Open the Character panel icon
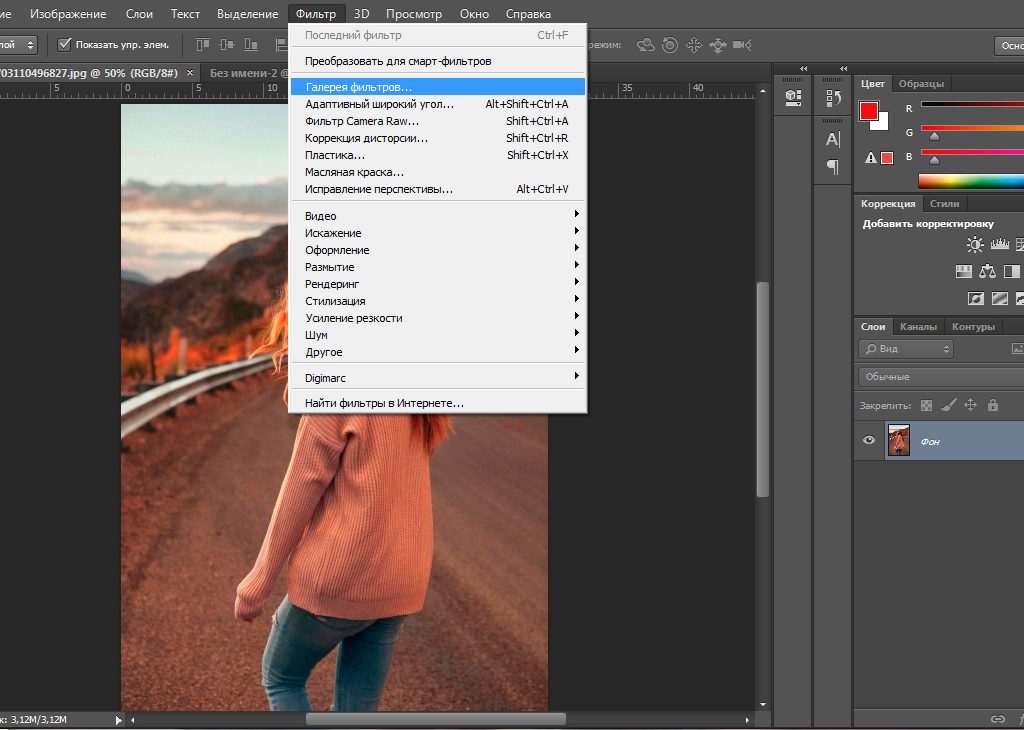Viewport: 1024px width, 730px height. pyautogui.click(x=831, y=137)
